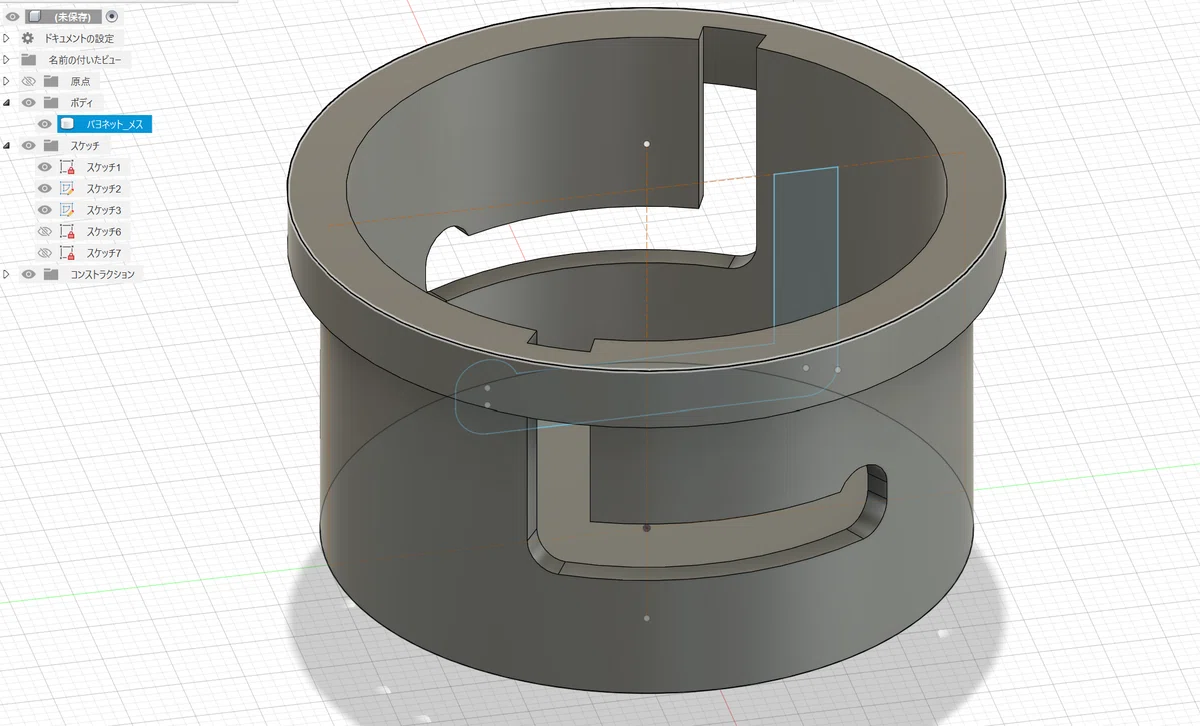This screenshot has height=726, width=1200.
Task: Expand the 名前の付いたビュー node
Action: click(x=6, y=60)
